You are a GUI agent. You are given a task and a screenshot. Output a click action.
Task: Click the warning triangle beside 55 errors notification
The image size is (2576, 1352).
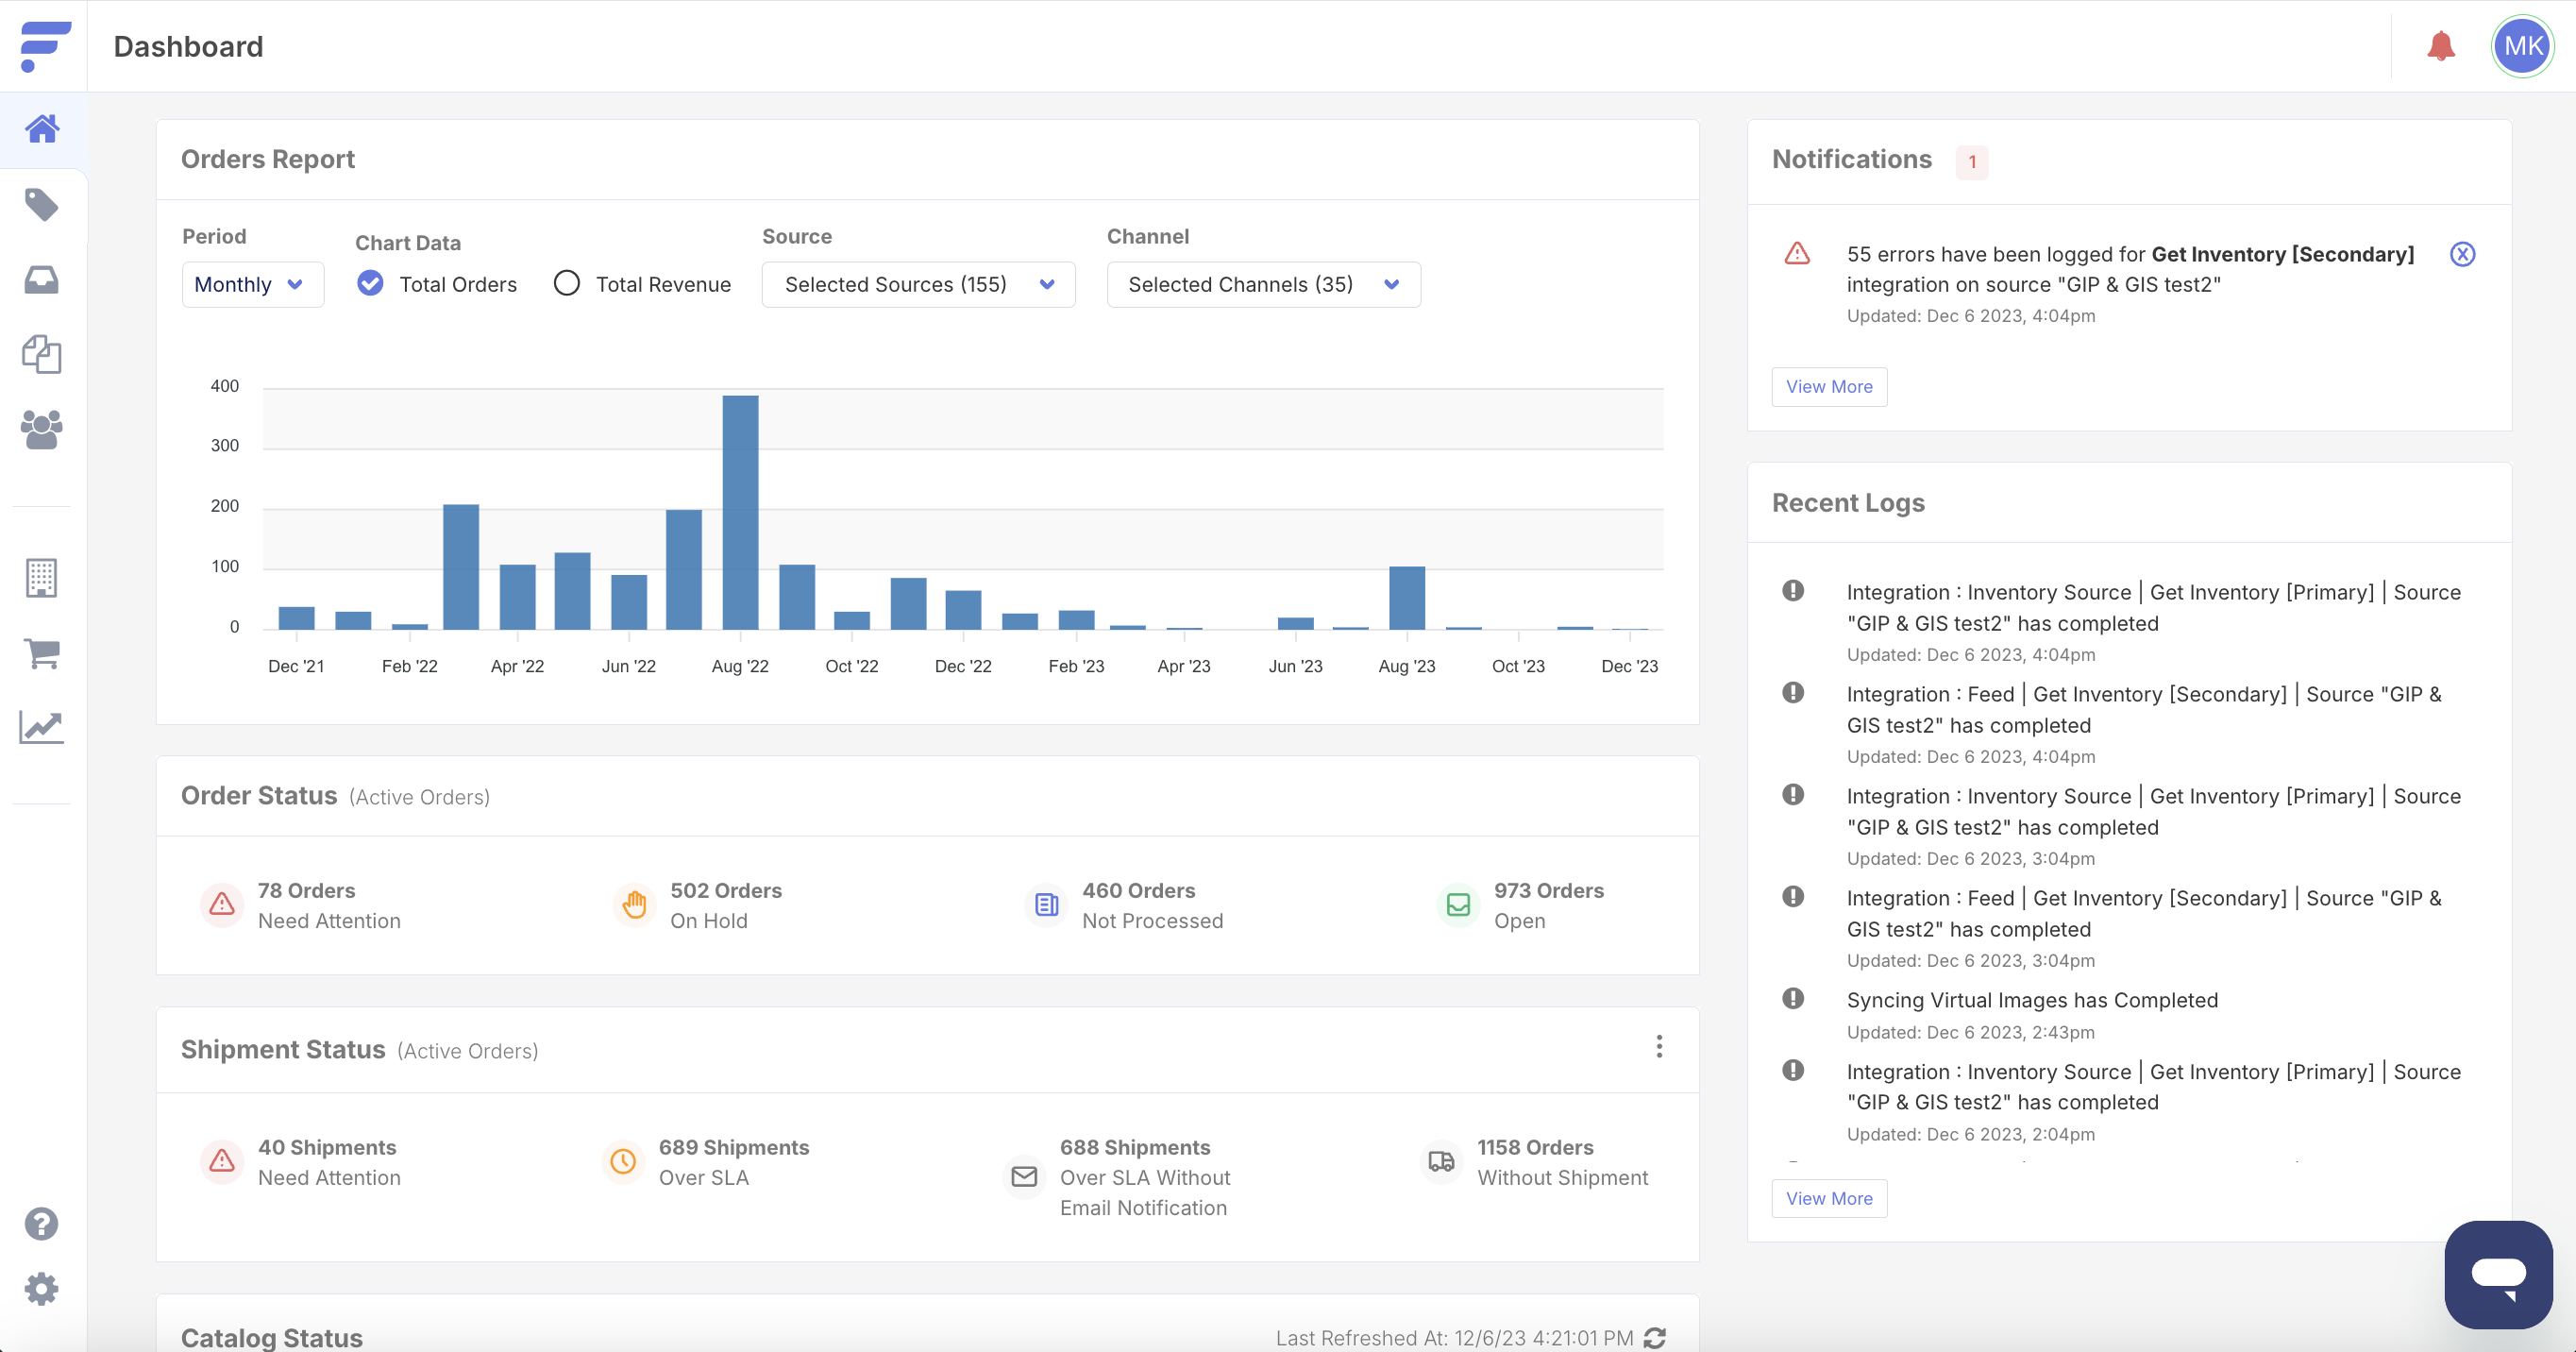click(x=1797, y=253)
